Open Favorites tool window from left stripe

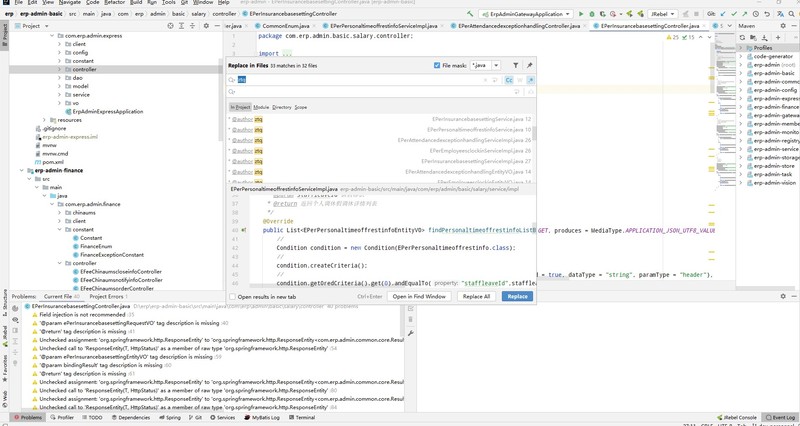[x=5, y=370]
